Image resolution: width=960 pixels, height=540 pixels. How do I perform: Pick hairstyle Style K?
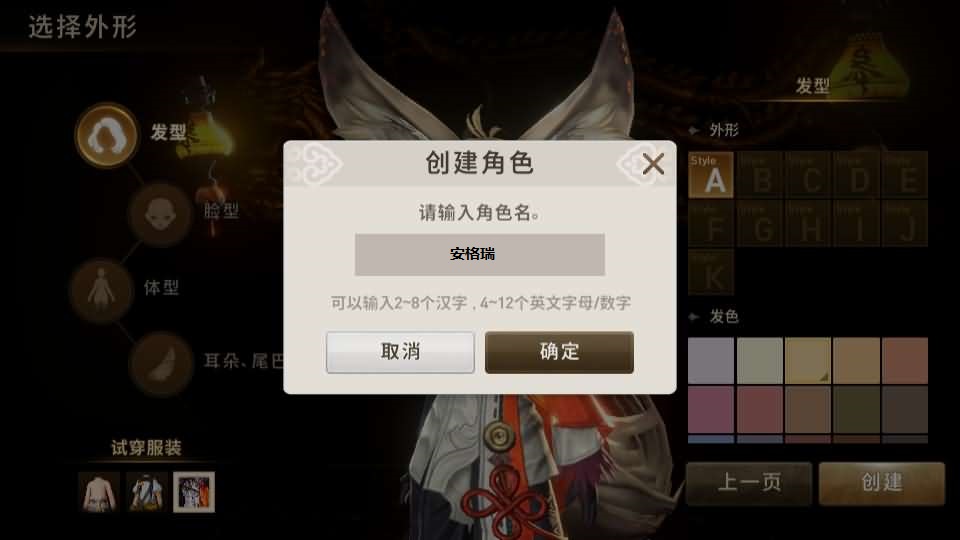tap(711, 272)
